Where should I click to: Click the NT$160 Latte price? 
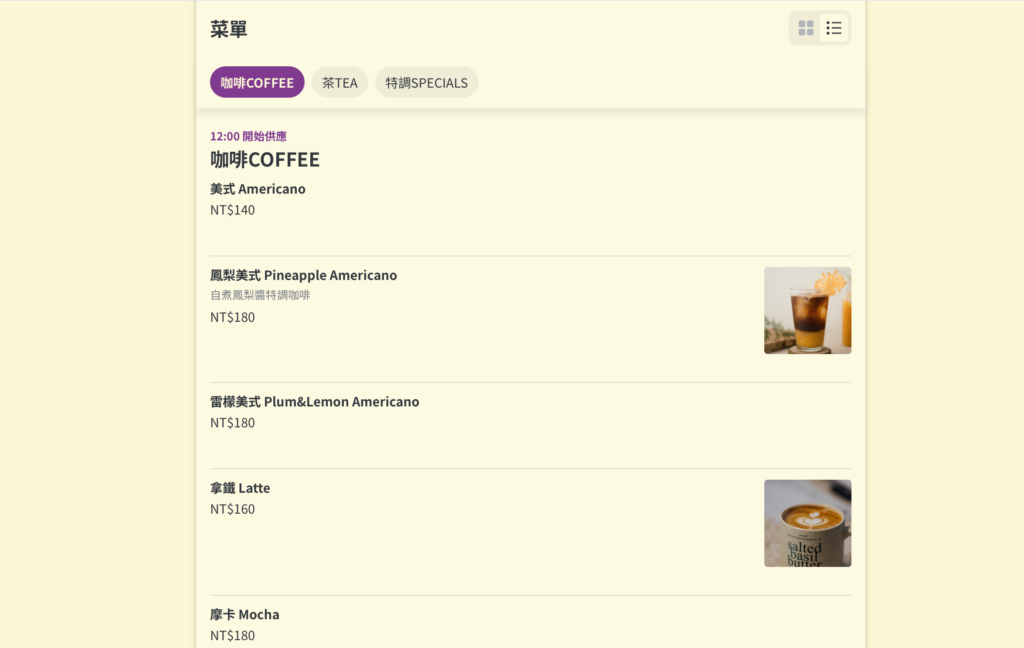pyautogui.click(x=232, y=509)
